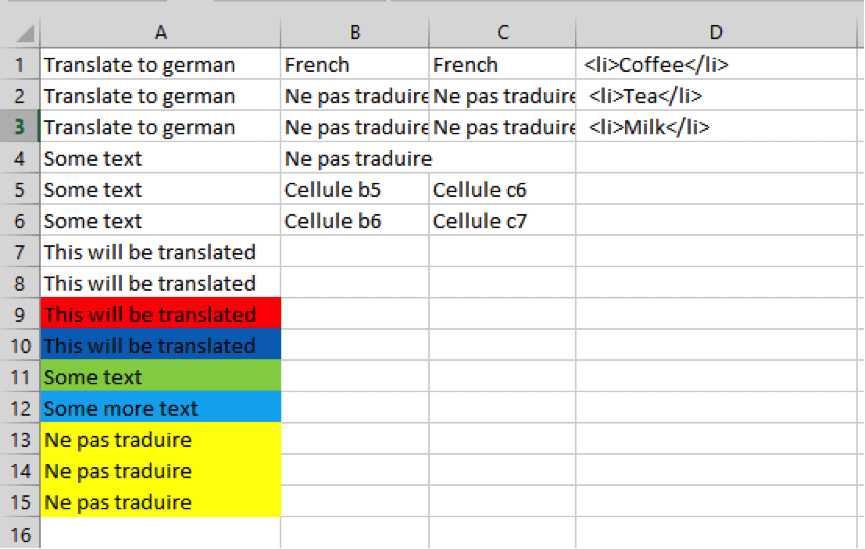Click cell Cellule b5
865x549 pixels.
coord(355,189)
